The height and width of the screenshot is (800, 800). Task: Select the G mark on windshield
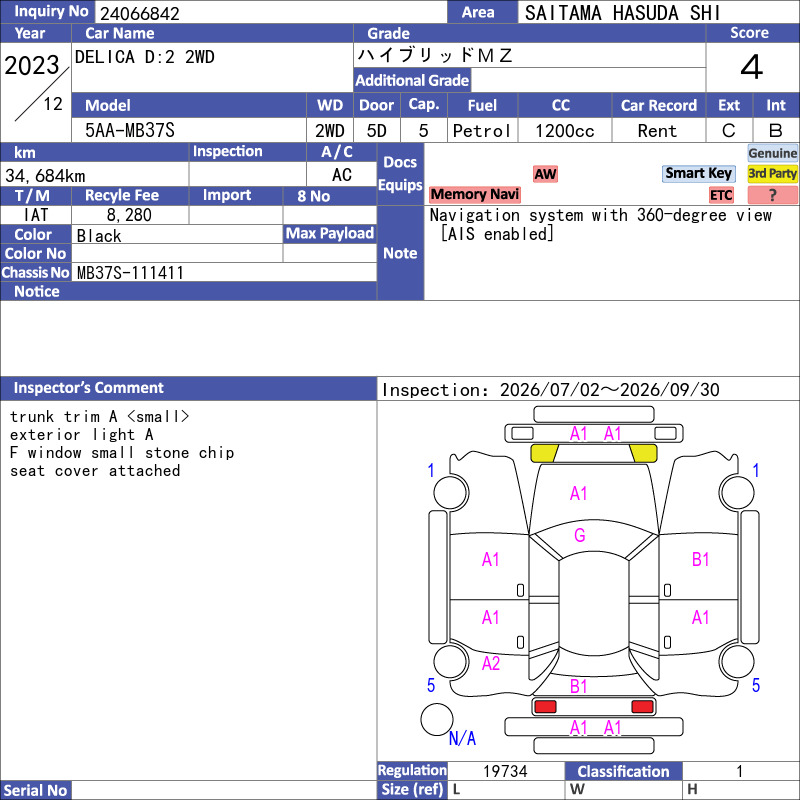pyautogui.click(x=579, y=535)
